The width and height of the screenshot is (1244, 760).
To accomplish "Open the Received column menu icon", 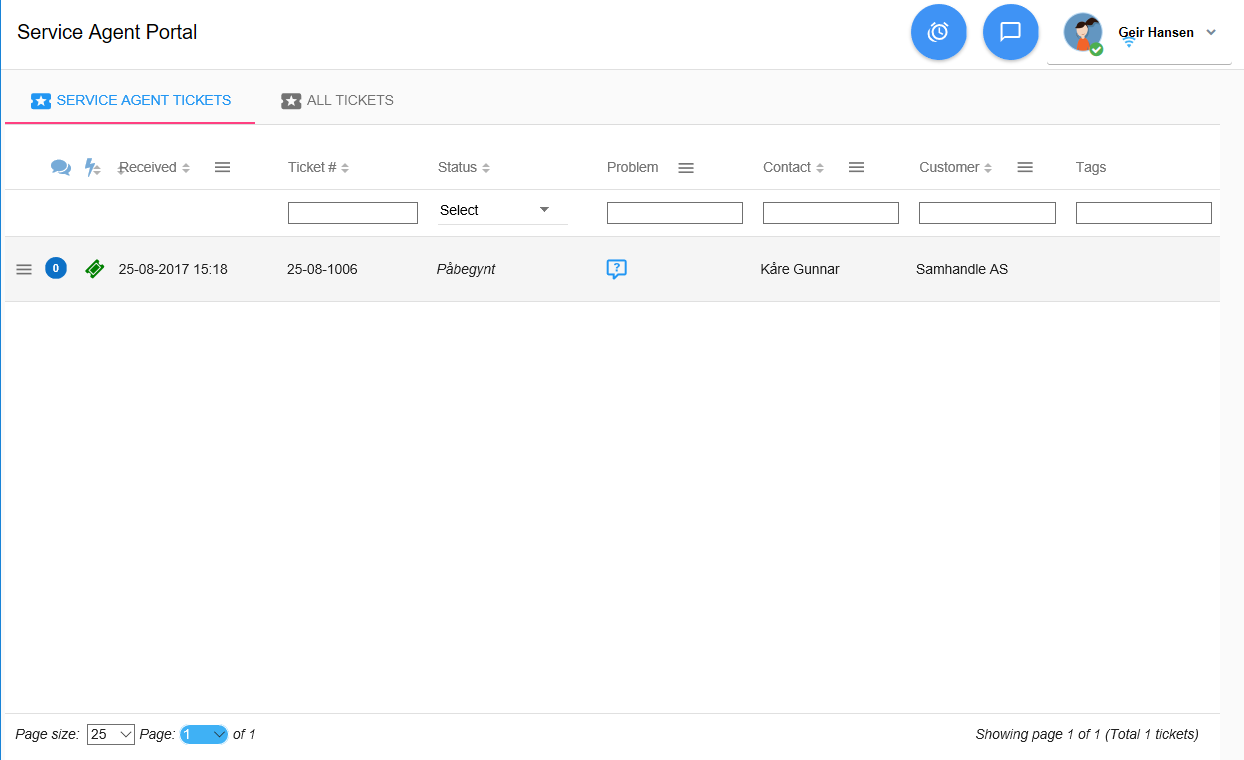I will [x=223, y=167].
